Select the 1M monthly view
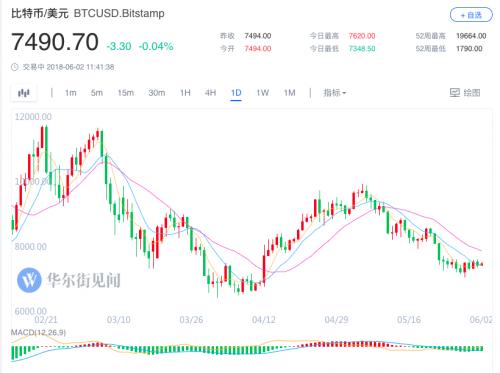The height and width of the screenshot is (373, 500). click(289, 93)
